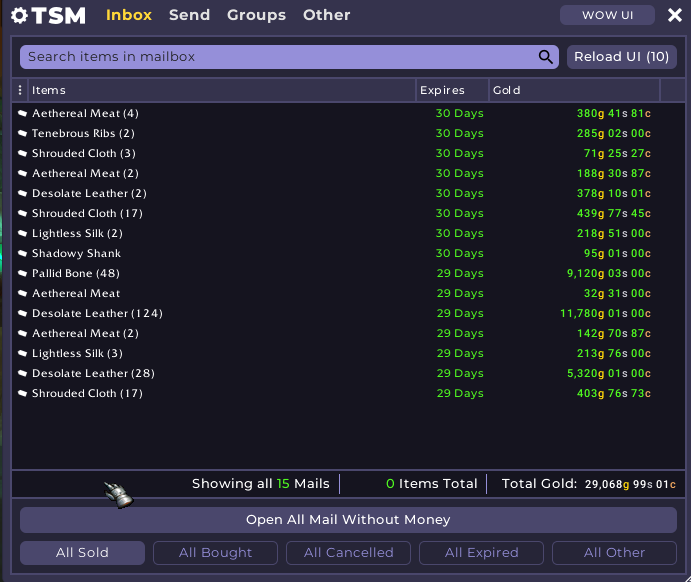
Task: Switch to the Send tab
Action: click(189, 15)
